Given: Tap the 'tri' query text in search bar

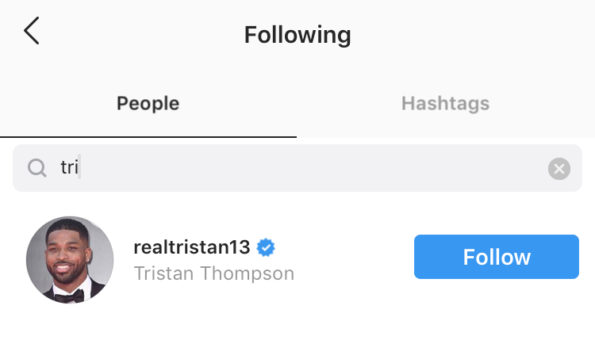Looking at the screenshot, I should tap(69, 167).
